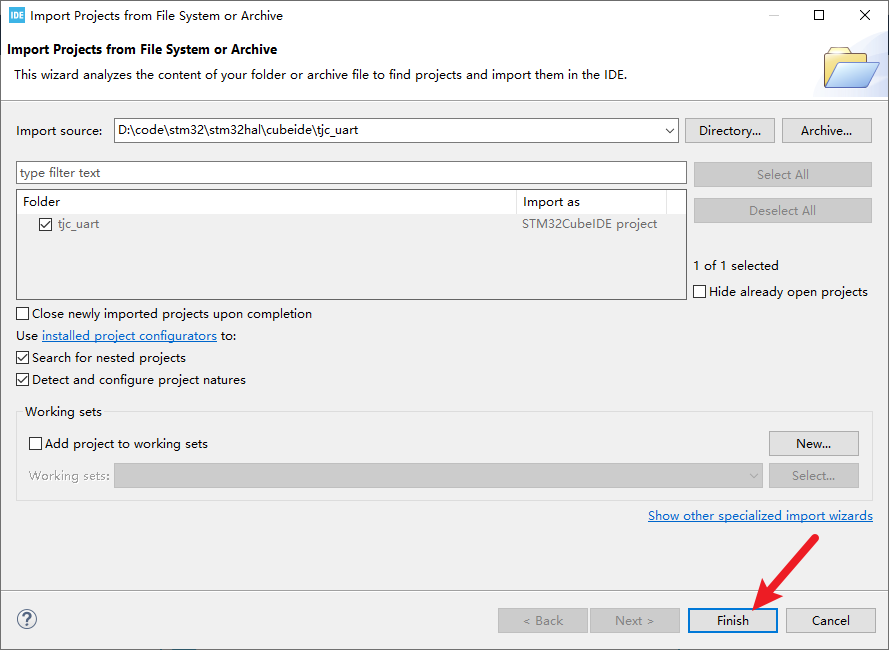889x650 pixels.
Task: Click the IDE icon in title bar
Action: click(x=16, y=15)
